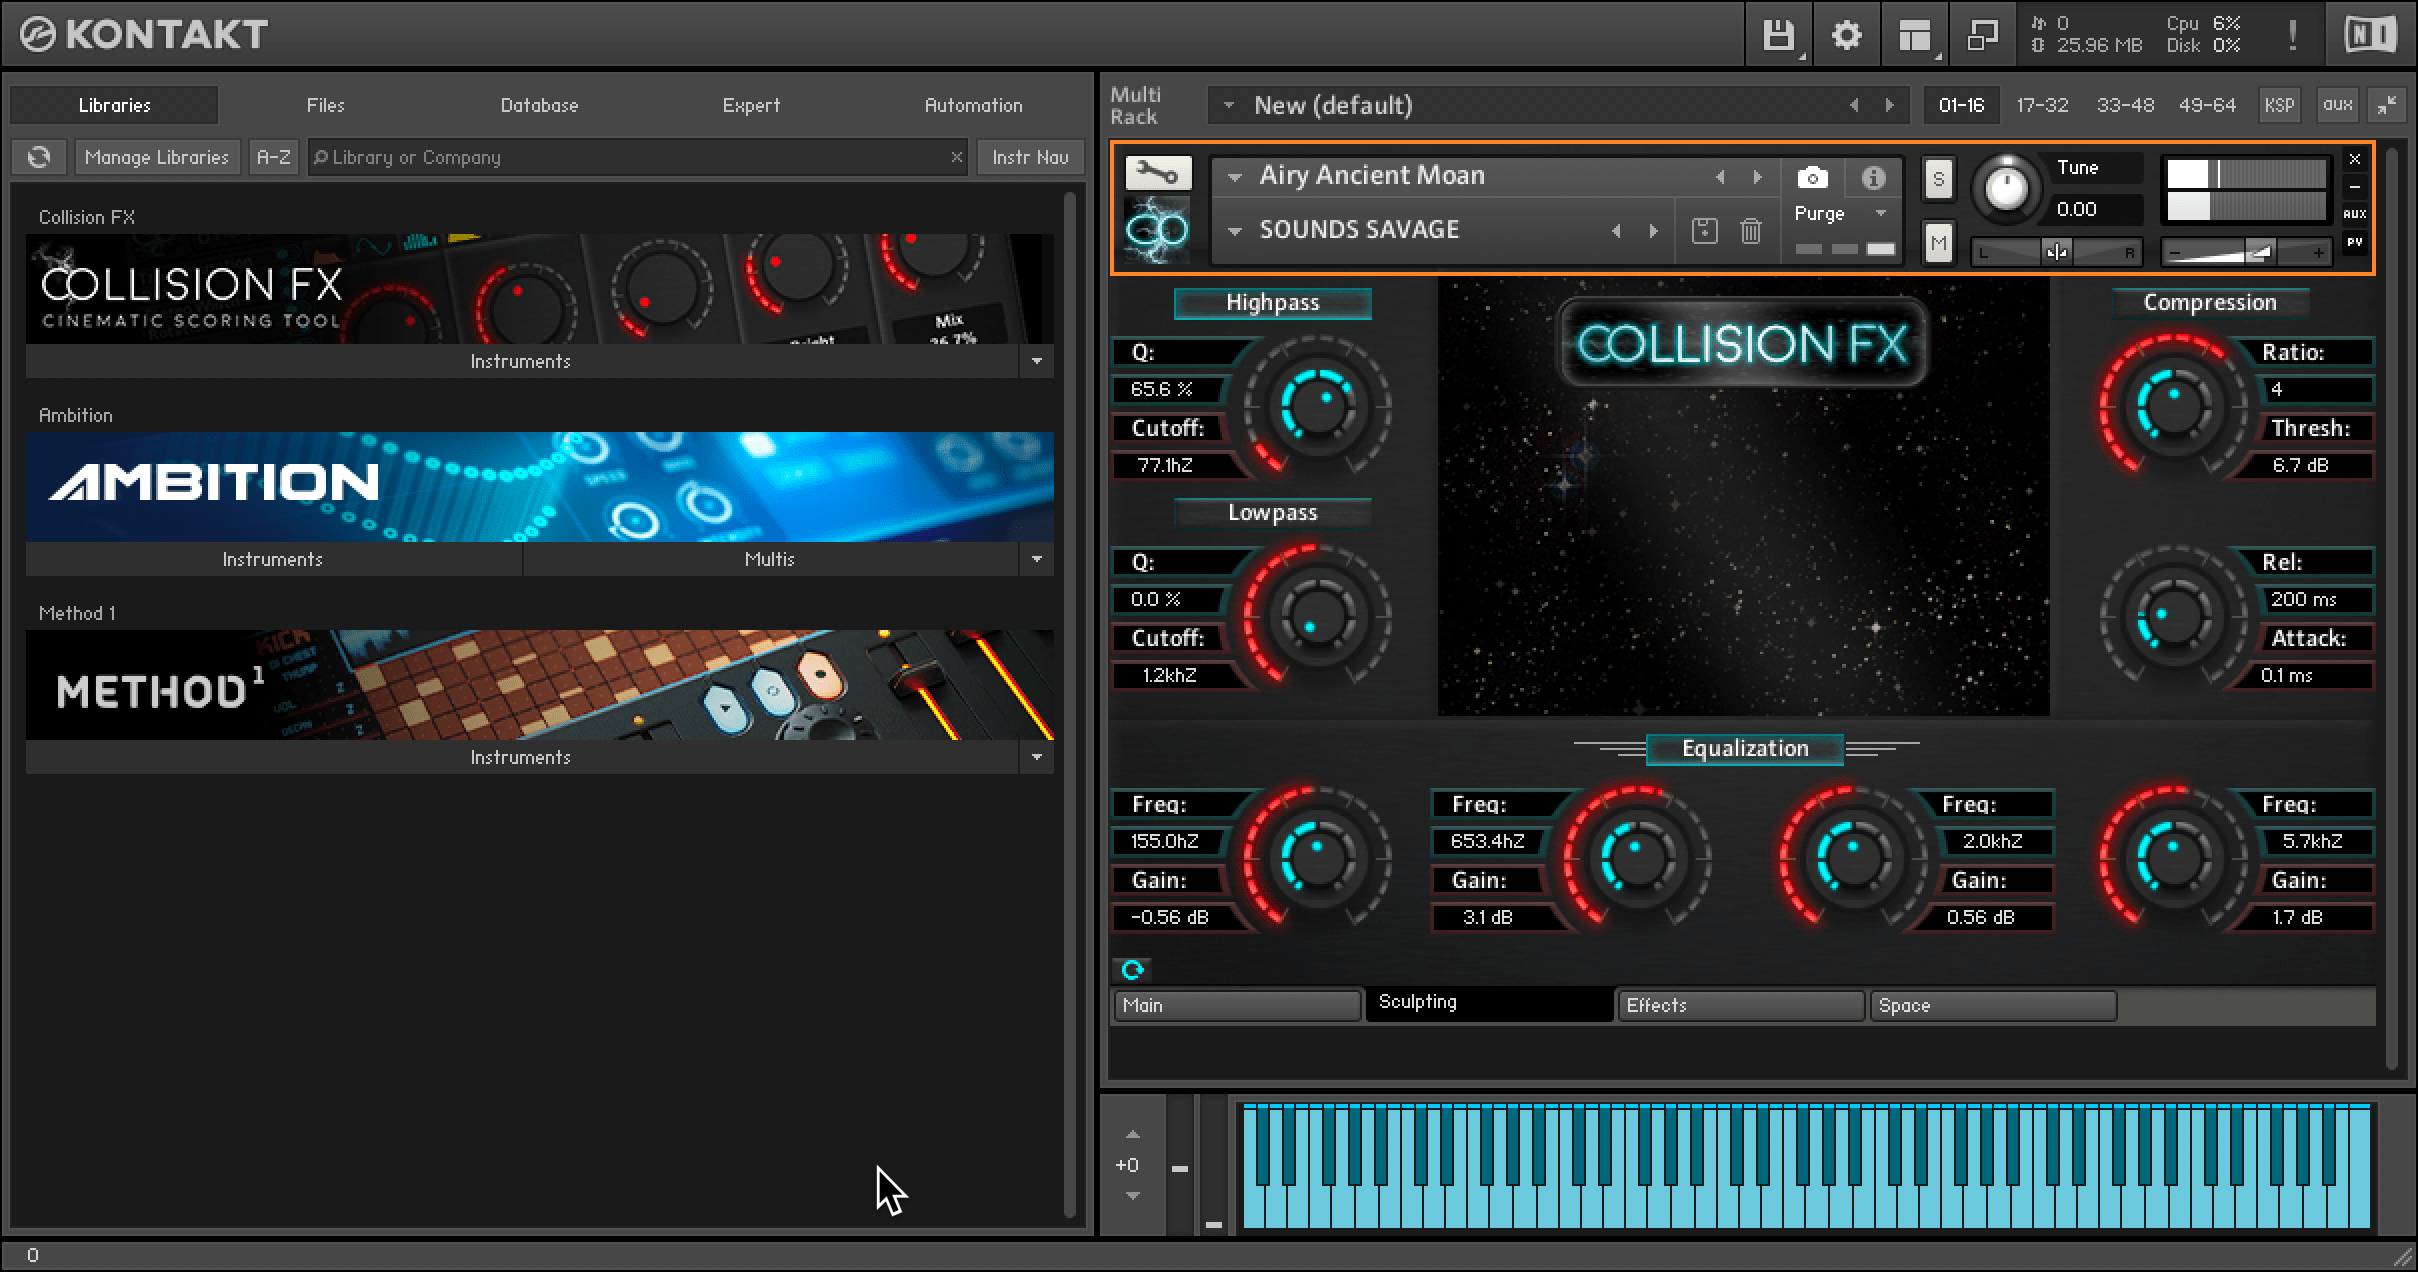The height and width of the screenshot is (1272, 2418).
Task: Click the instrument info icon
Action: [1873, 178]
